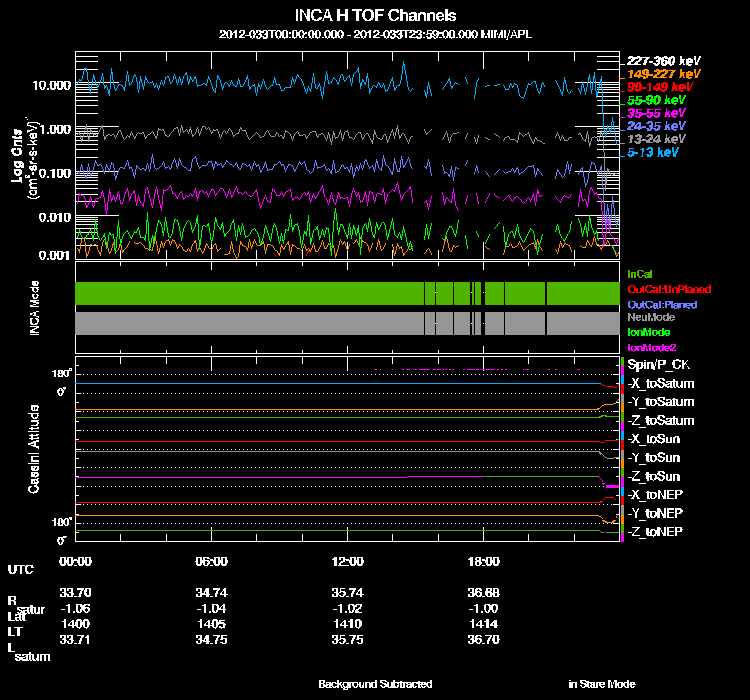Click the -X_toSaturn attitude legend label

click(x=661, y=384)
